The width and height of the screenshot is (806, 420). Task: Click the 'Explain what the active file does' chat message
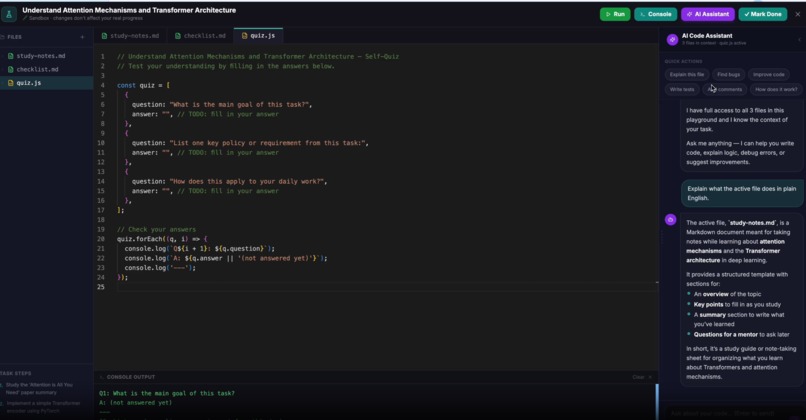742,193
